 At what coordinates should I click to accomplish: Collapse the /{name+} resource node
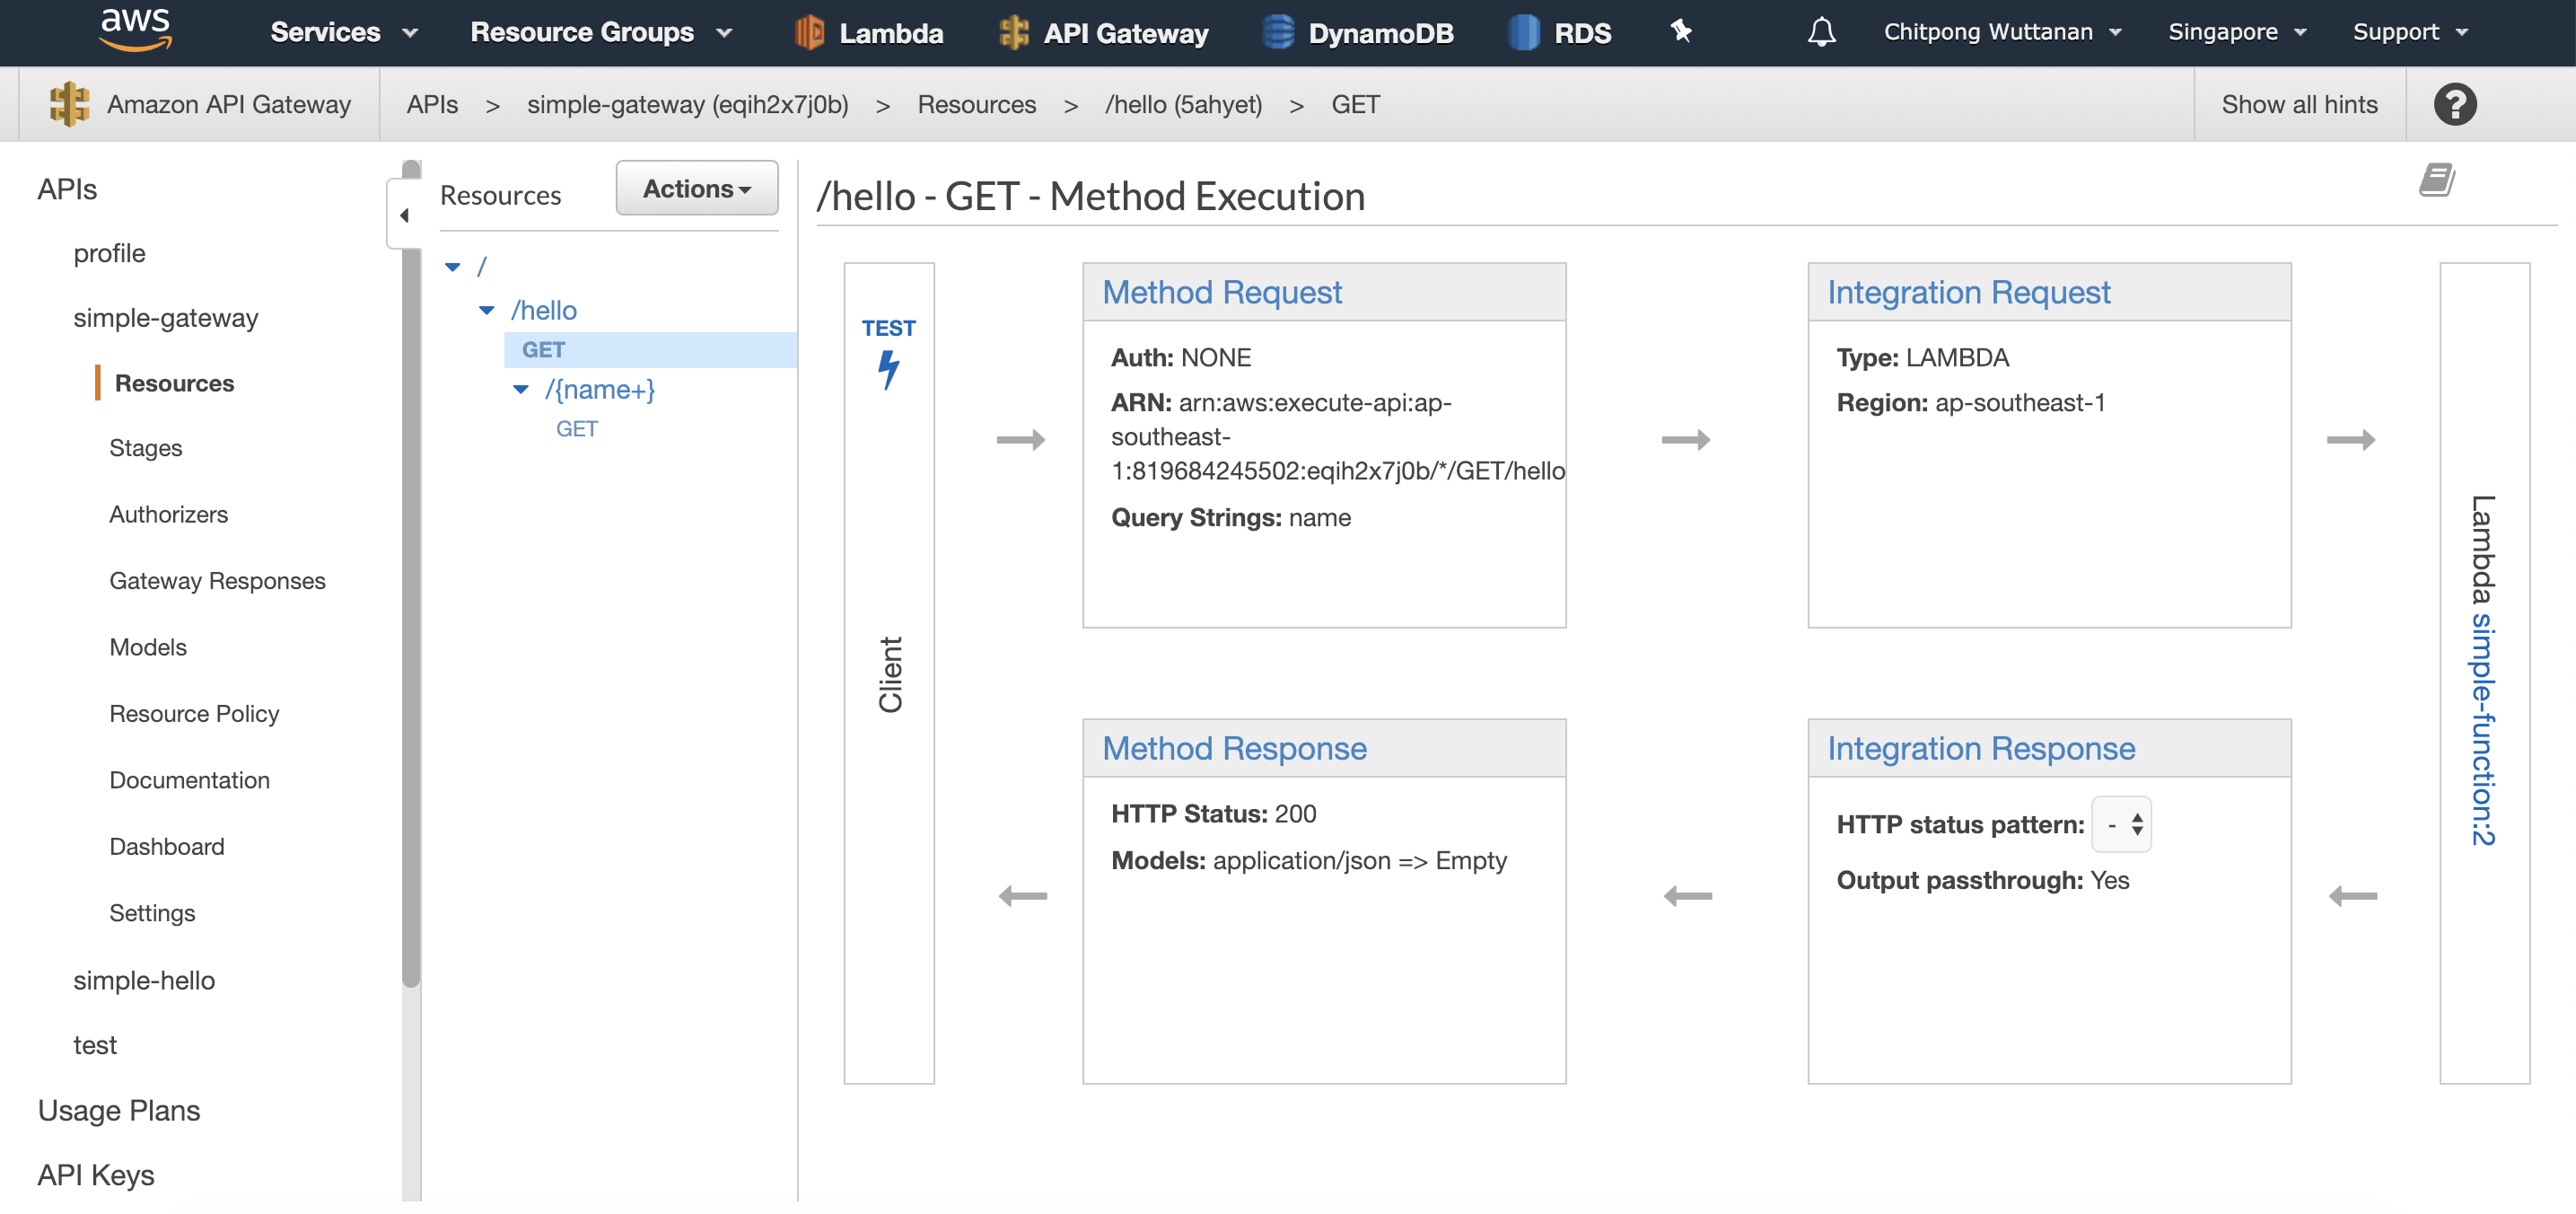tap(521, 390)
